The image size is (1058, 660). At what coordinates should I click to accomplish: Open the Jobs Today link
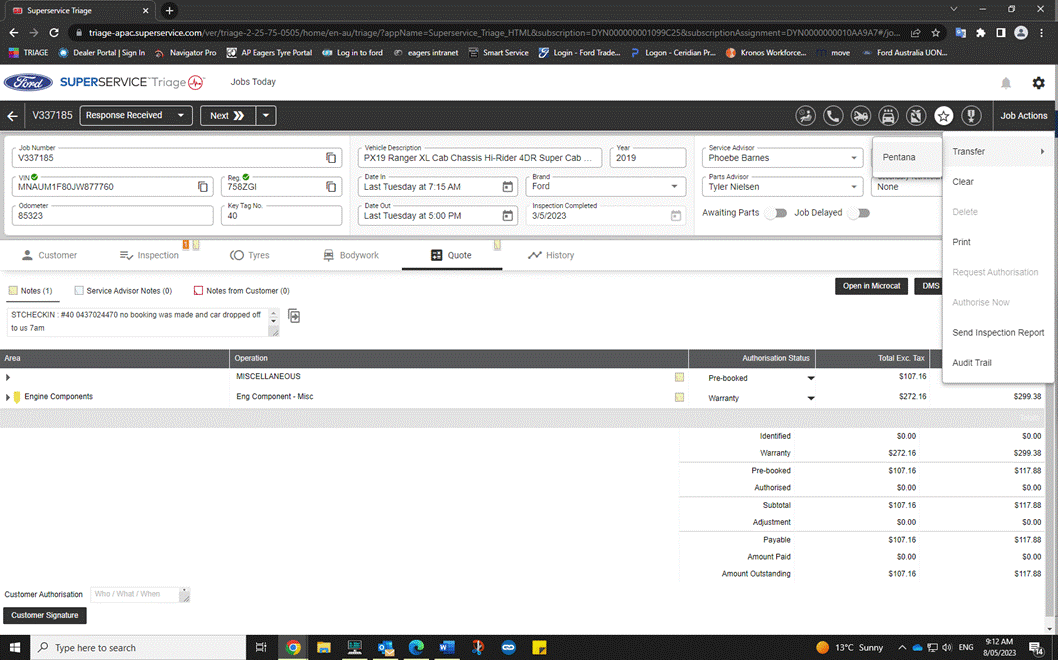253,82
